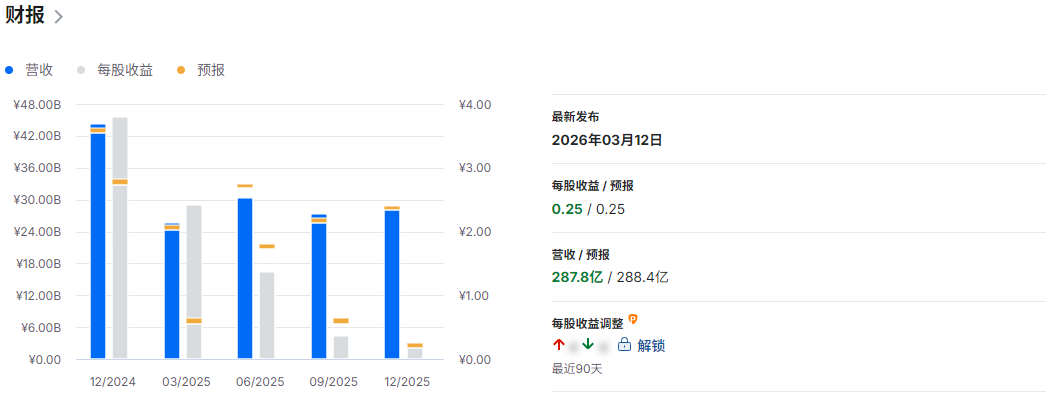This screenshot has width=1046, height=399.
Task: Click the green EPS value 0.25
Action: click(566, 210)
